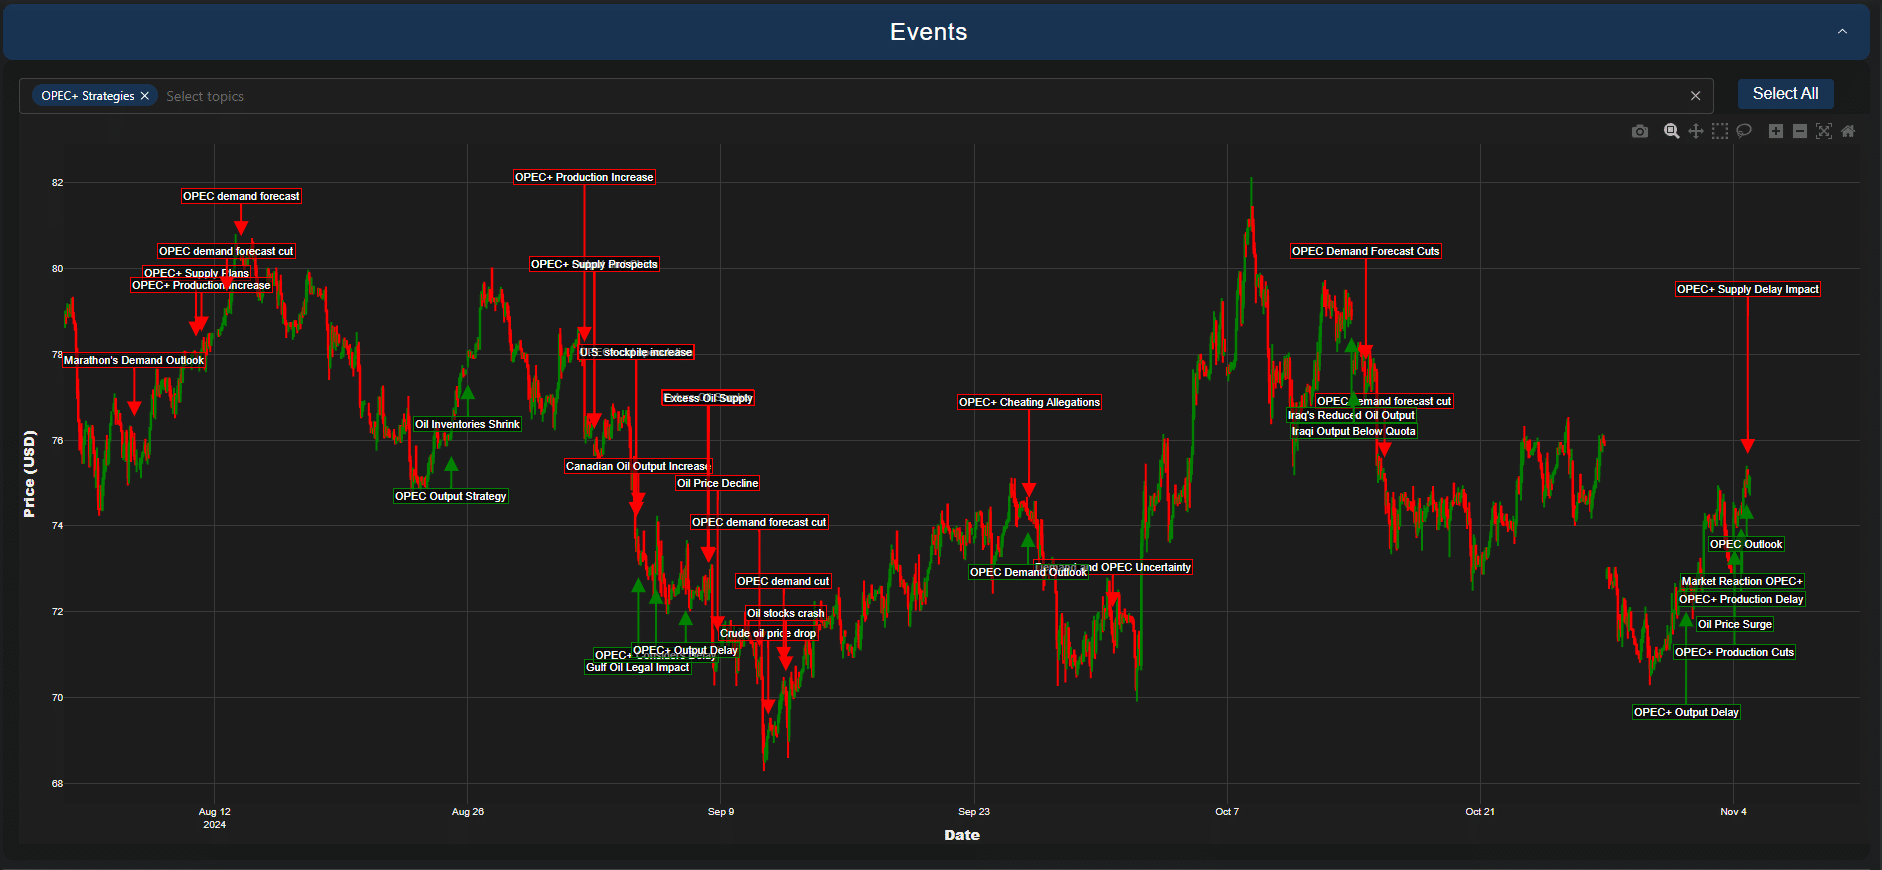
Task: Click the Canadian Oil Output Increase annotation
Action: (638, 466)
